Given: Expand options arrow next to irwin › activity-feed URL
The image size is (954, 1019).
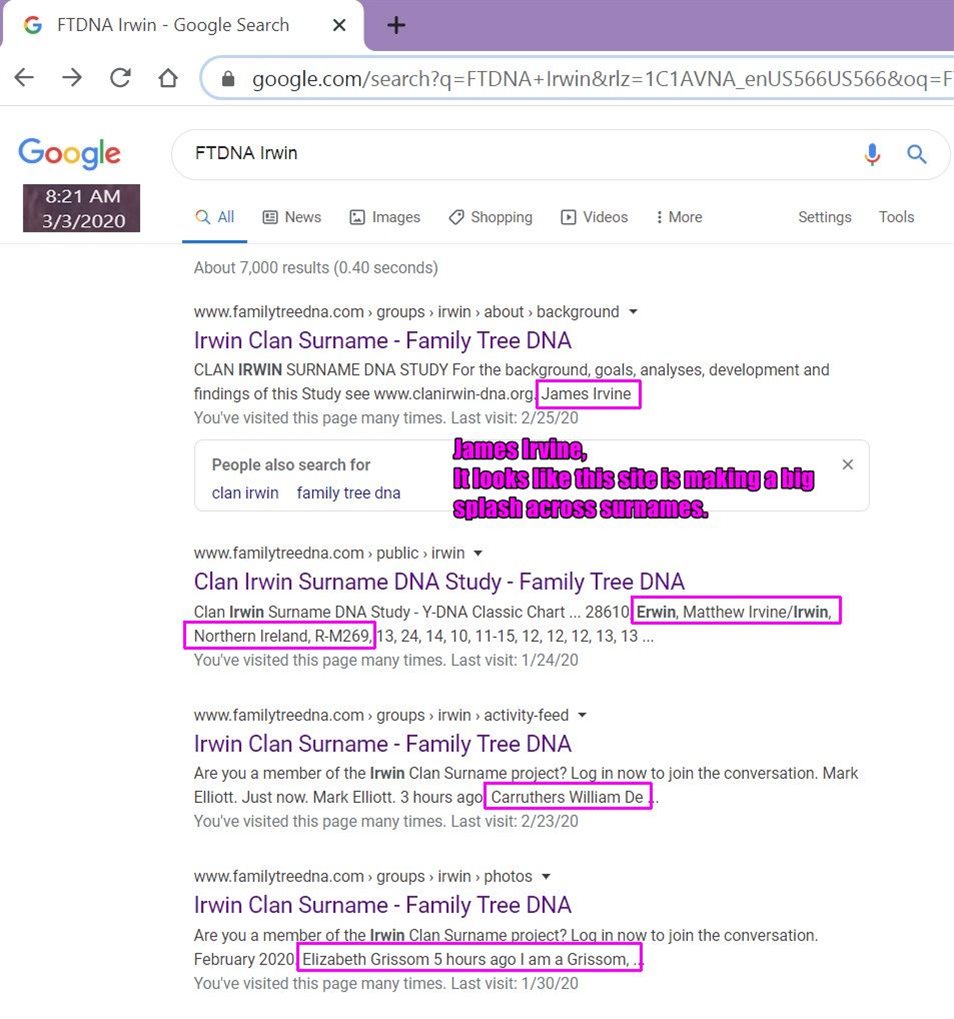Looking at the screenshot, I should 582,715.
